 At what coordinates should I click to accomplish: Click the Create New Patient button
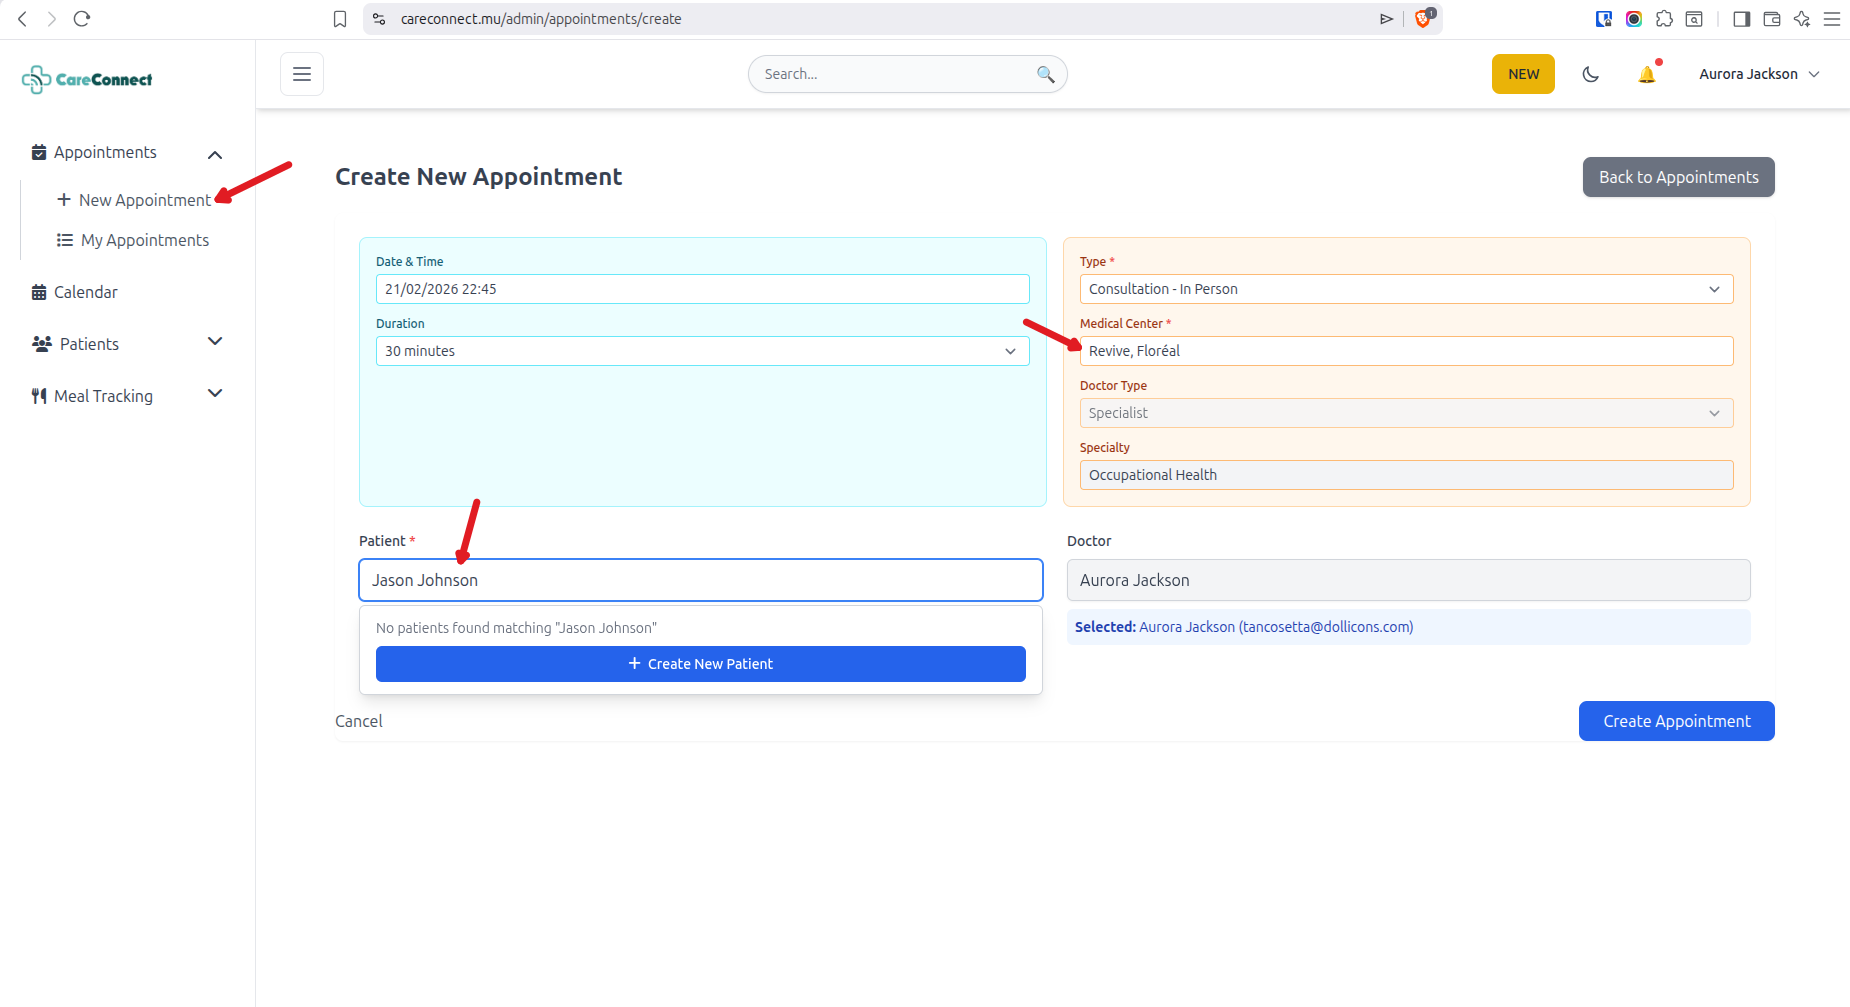click(x=700, y=663)
